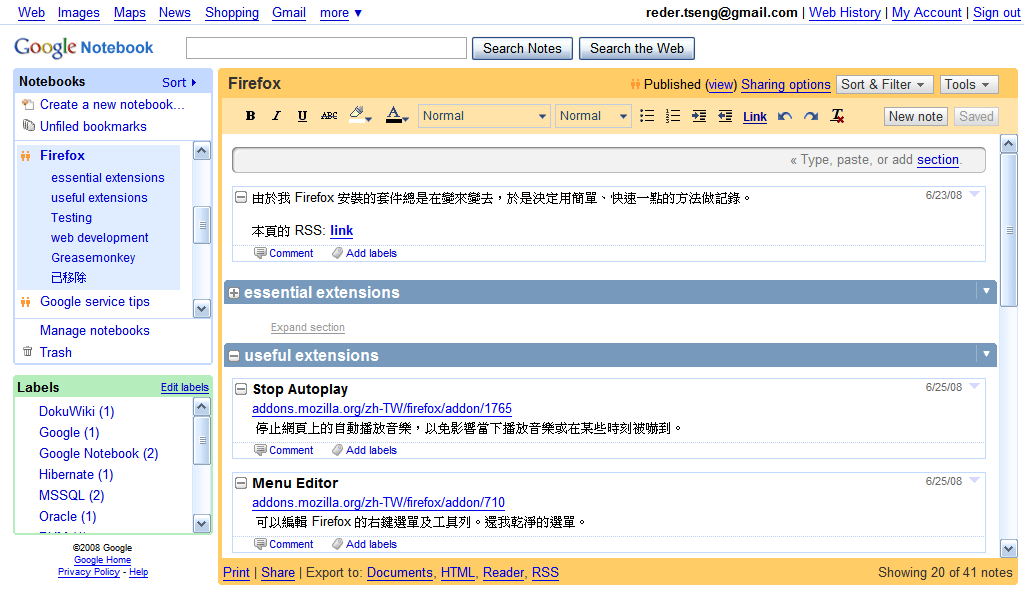
Task: Open the more menu in top navigation
Action: coord(340,12)
